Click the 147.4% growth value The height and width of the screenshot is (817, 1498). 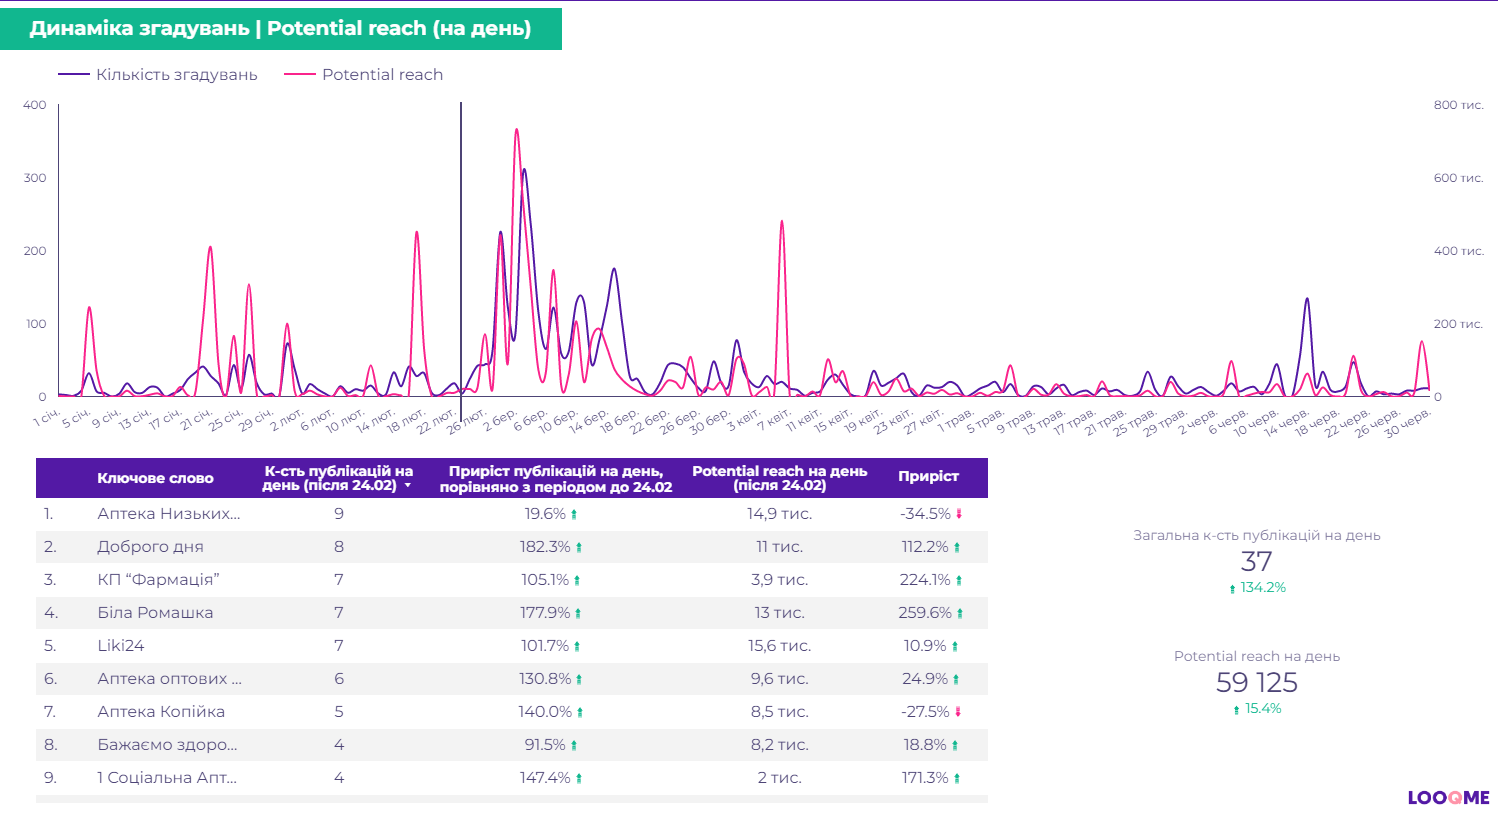pos(545,778)
